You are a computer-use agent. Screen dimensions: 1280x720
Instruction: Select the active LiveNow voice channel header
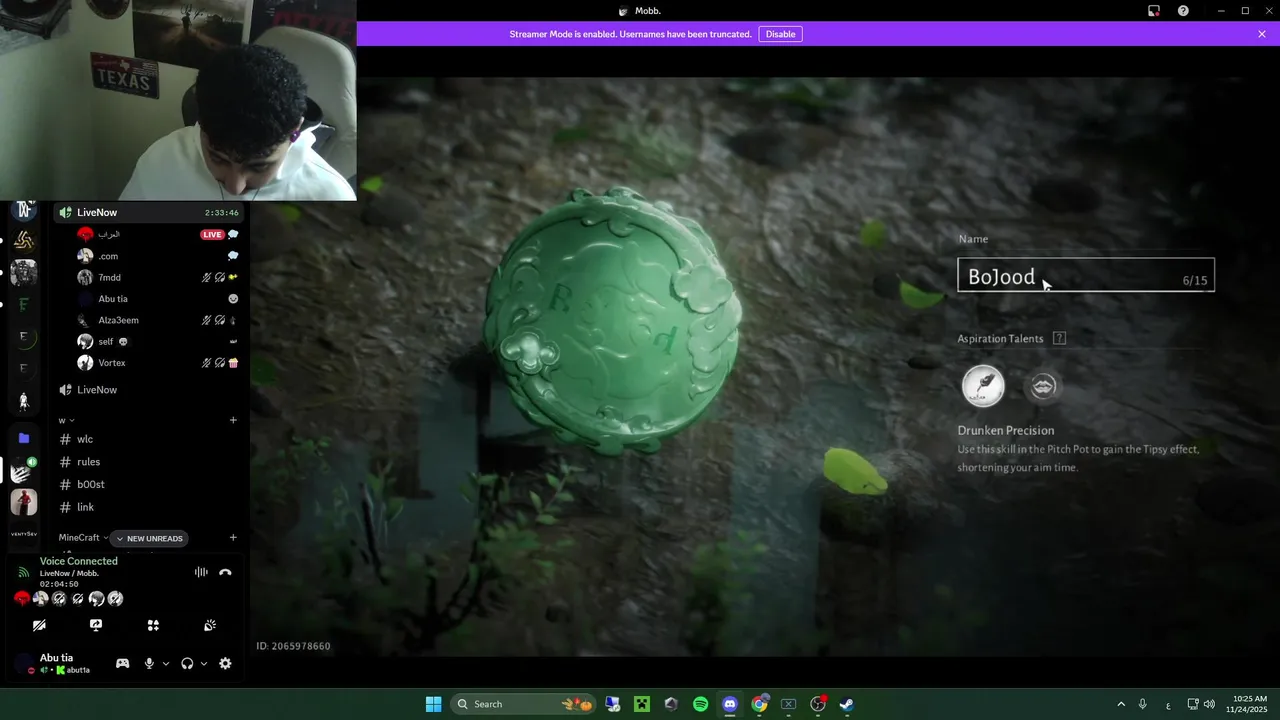coord(150,212)
